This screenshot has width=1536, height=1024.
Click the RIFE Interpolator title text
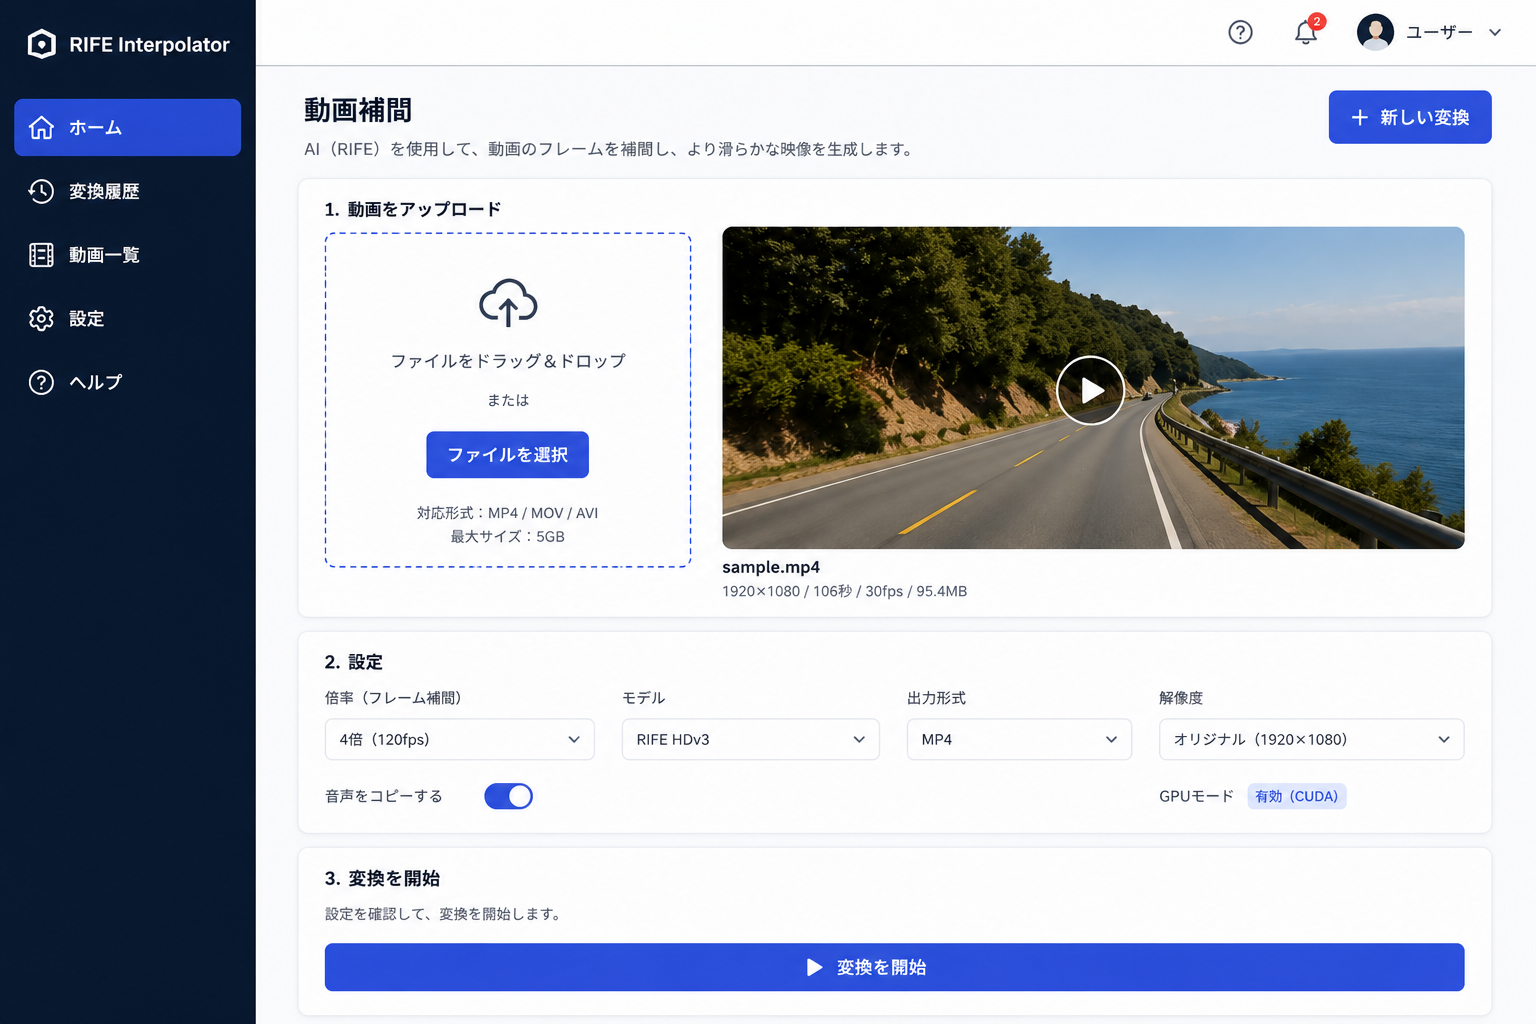149,44
